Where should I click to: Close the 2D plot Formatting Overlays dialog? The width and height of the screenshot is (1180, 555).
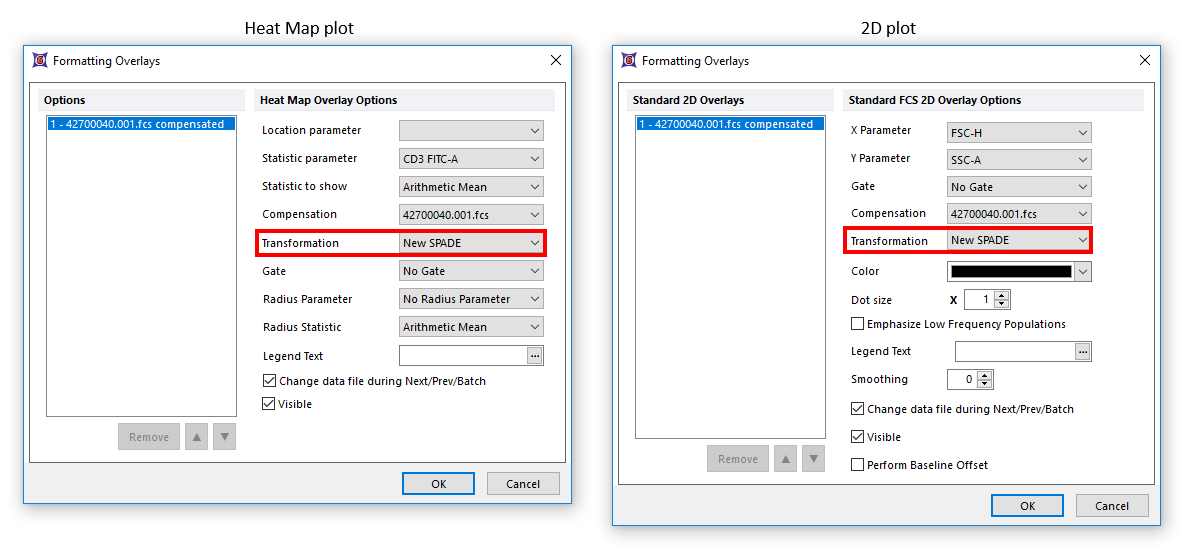(1145, 60)
